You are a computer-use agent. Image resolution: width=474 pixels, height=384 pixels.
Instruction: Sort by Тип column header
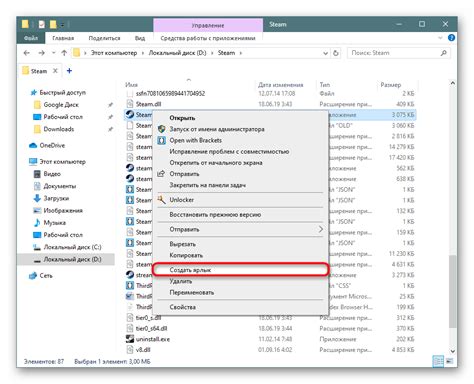click(325, 85)
